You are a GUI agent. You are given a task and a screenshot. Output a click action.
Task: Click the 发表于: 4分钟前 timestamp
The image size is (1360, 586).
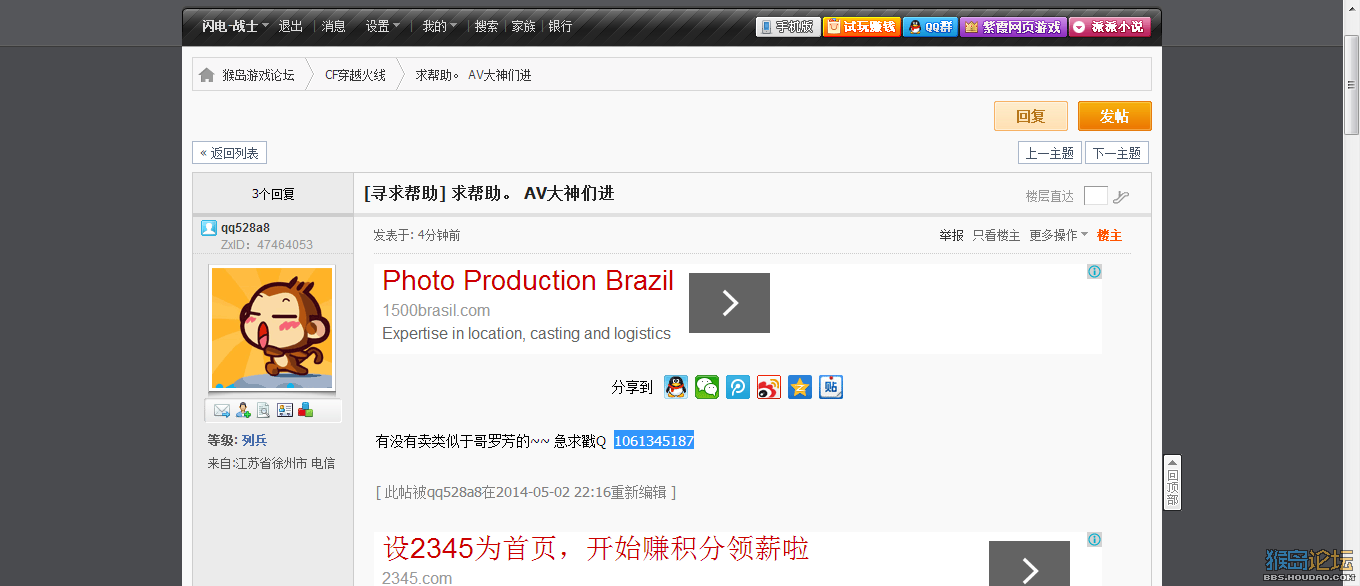point(417,235)
